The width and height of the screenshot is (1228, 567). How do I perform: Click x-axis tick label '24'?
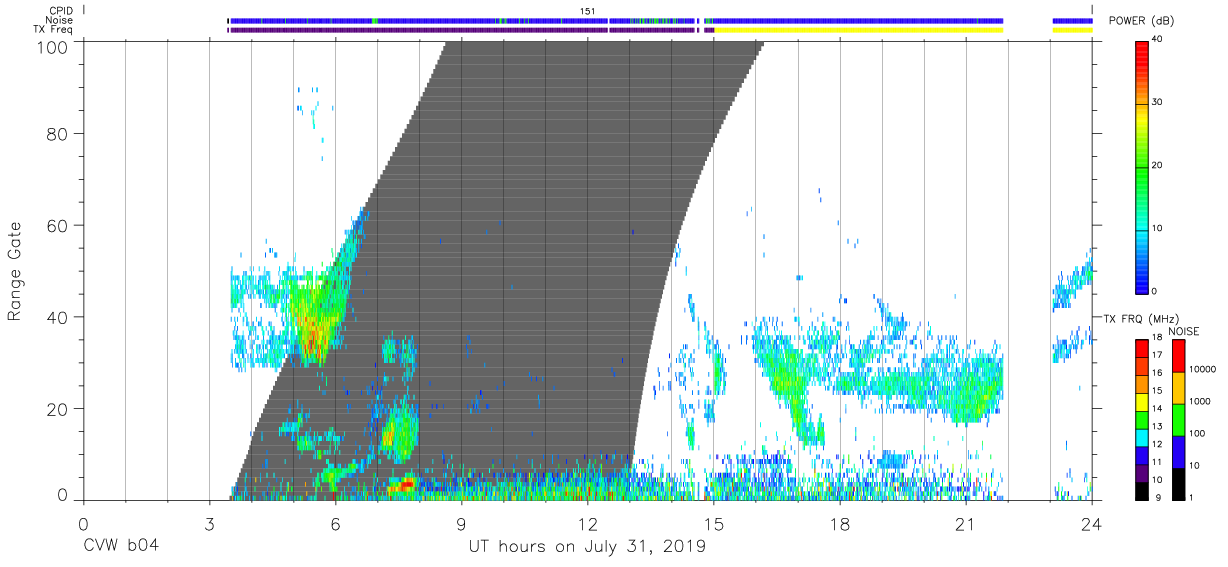(x=1092, y=524)
